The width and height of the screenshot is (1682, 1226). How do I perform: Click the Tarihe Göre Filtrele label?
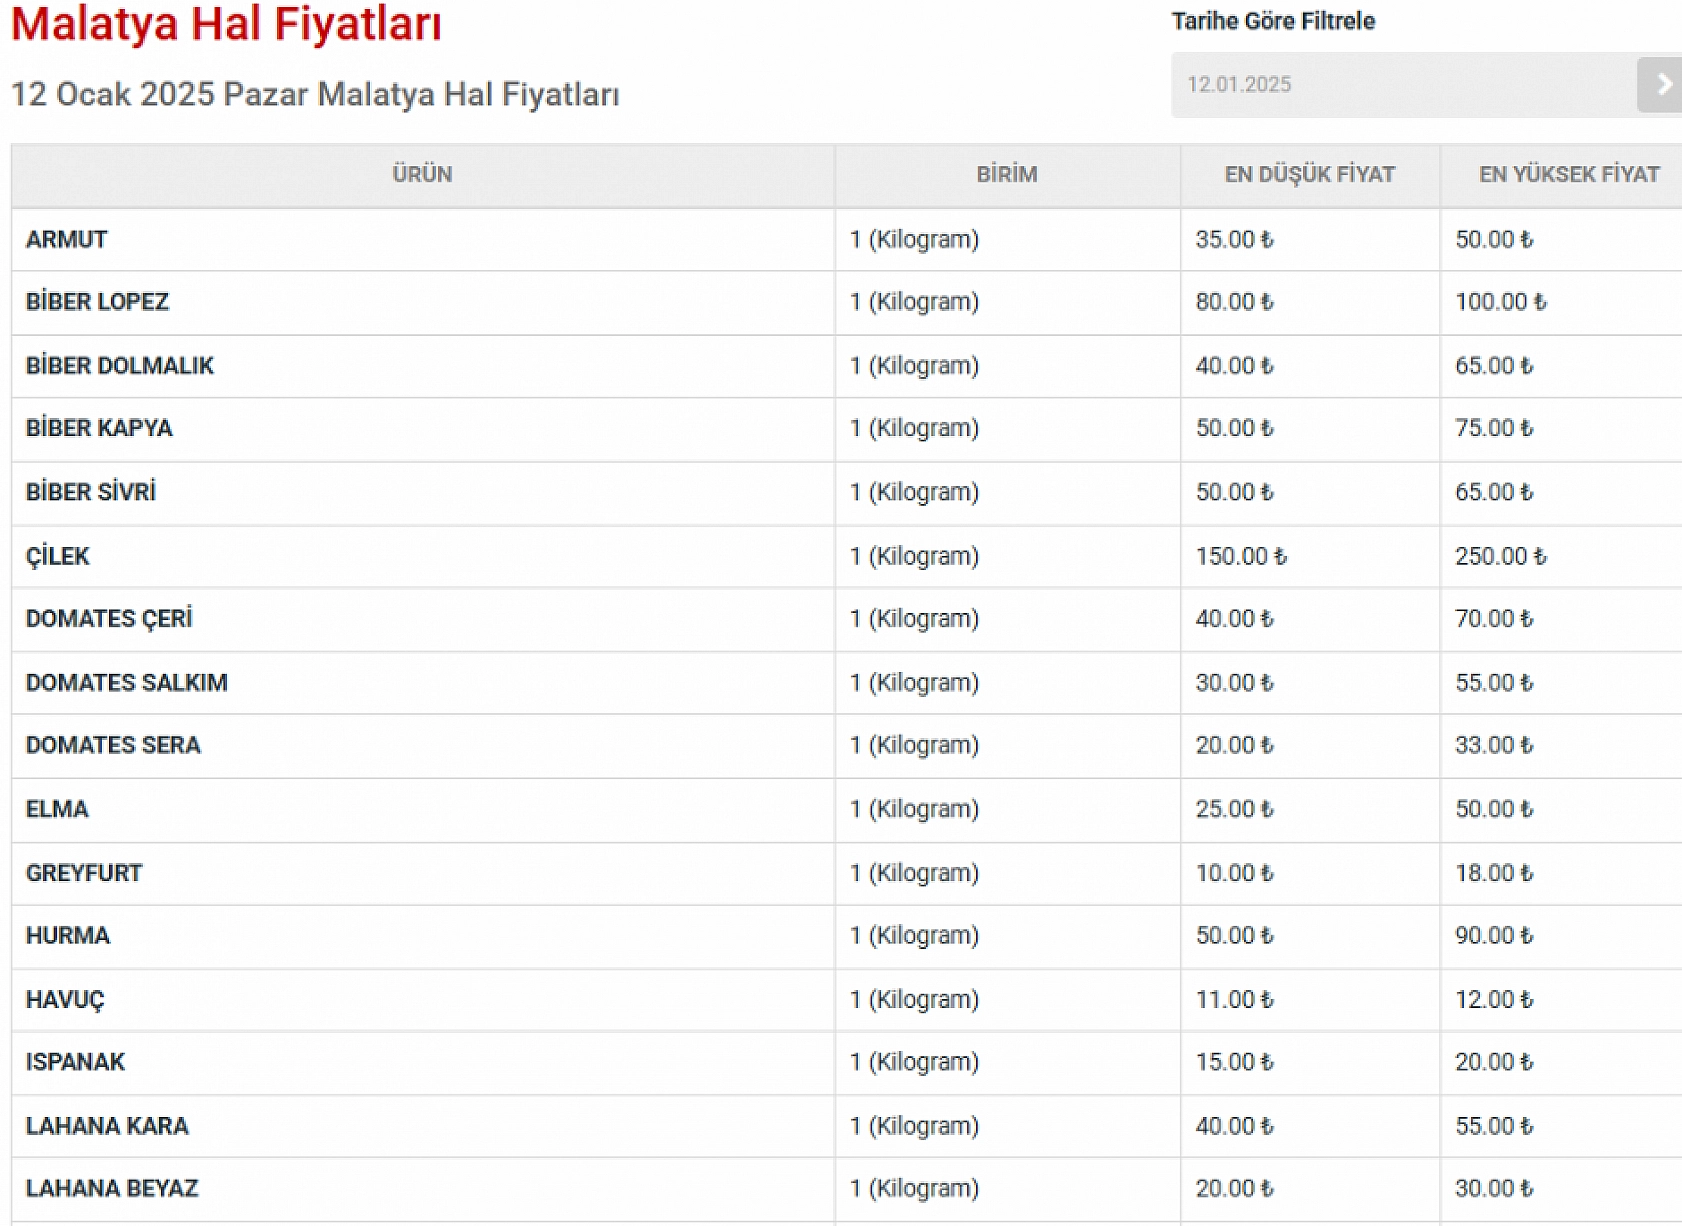[1273, 21]
